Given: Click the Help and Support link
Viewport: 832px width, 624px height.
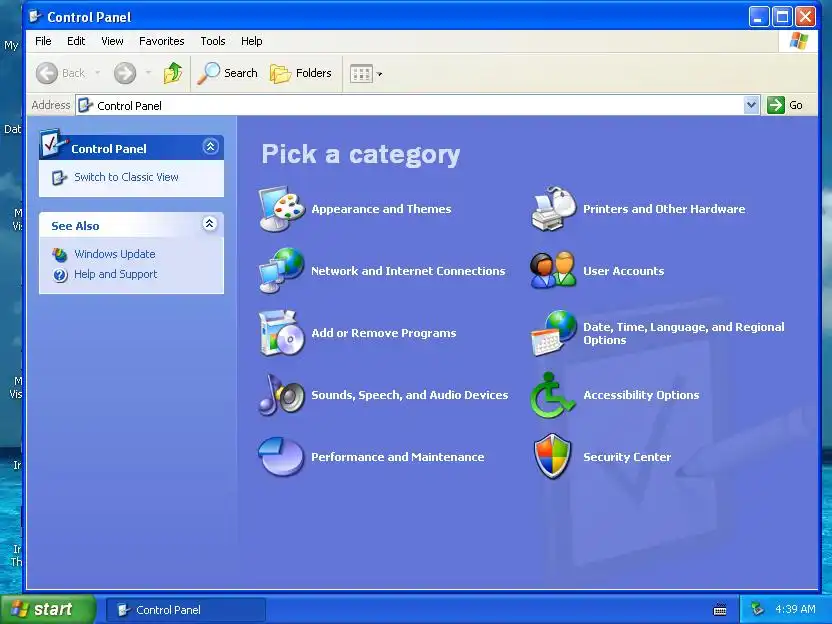Looking at the screenshot, I should (116, 274).
